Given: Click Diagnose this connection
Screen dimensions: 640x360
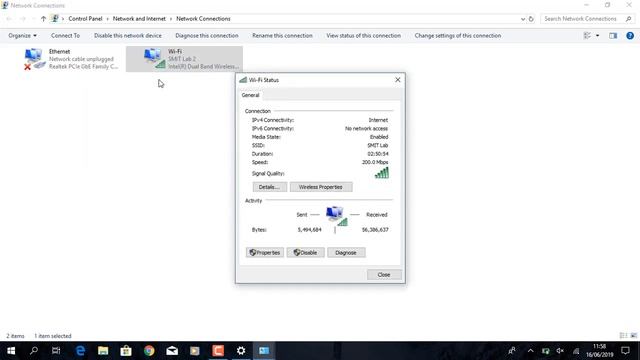Looking at the screenshot, I should (207, 36).
